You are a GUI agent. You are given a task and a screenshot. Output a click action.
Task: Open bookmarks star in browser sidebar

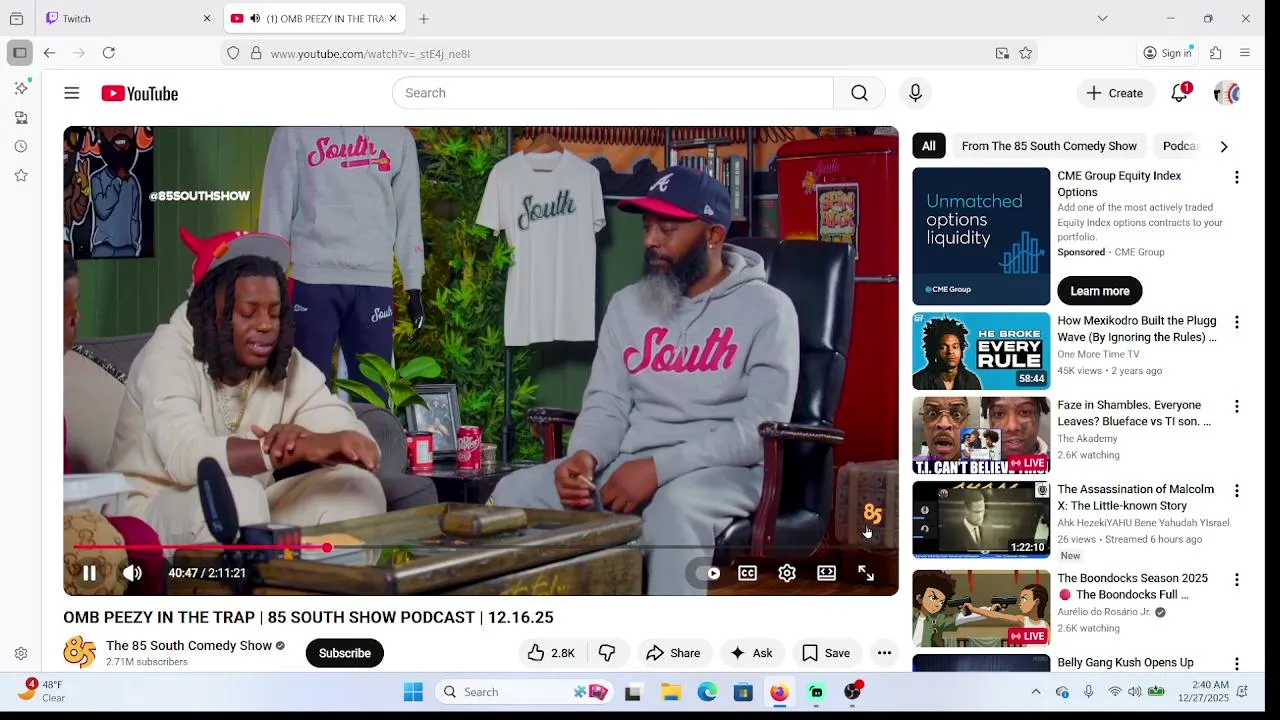click(x=21, y=176)
